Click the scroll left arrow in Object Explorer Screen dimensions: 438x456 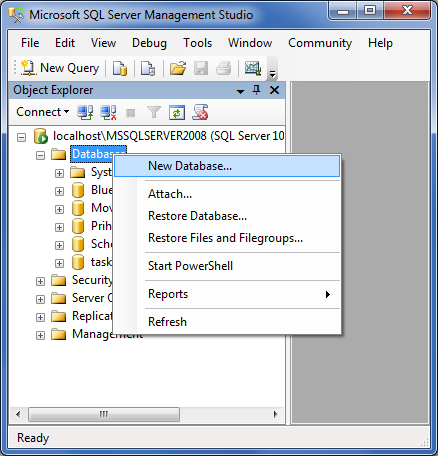[18, 414]
